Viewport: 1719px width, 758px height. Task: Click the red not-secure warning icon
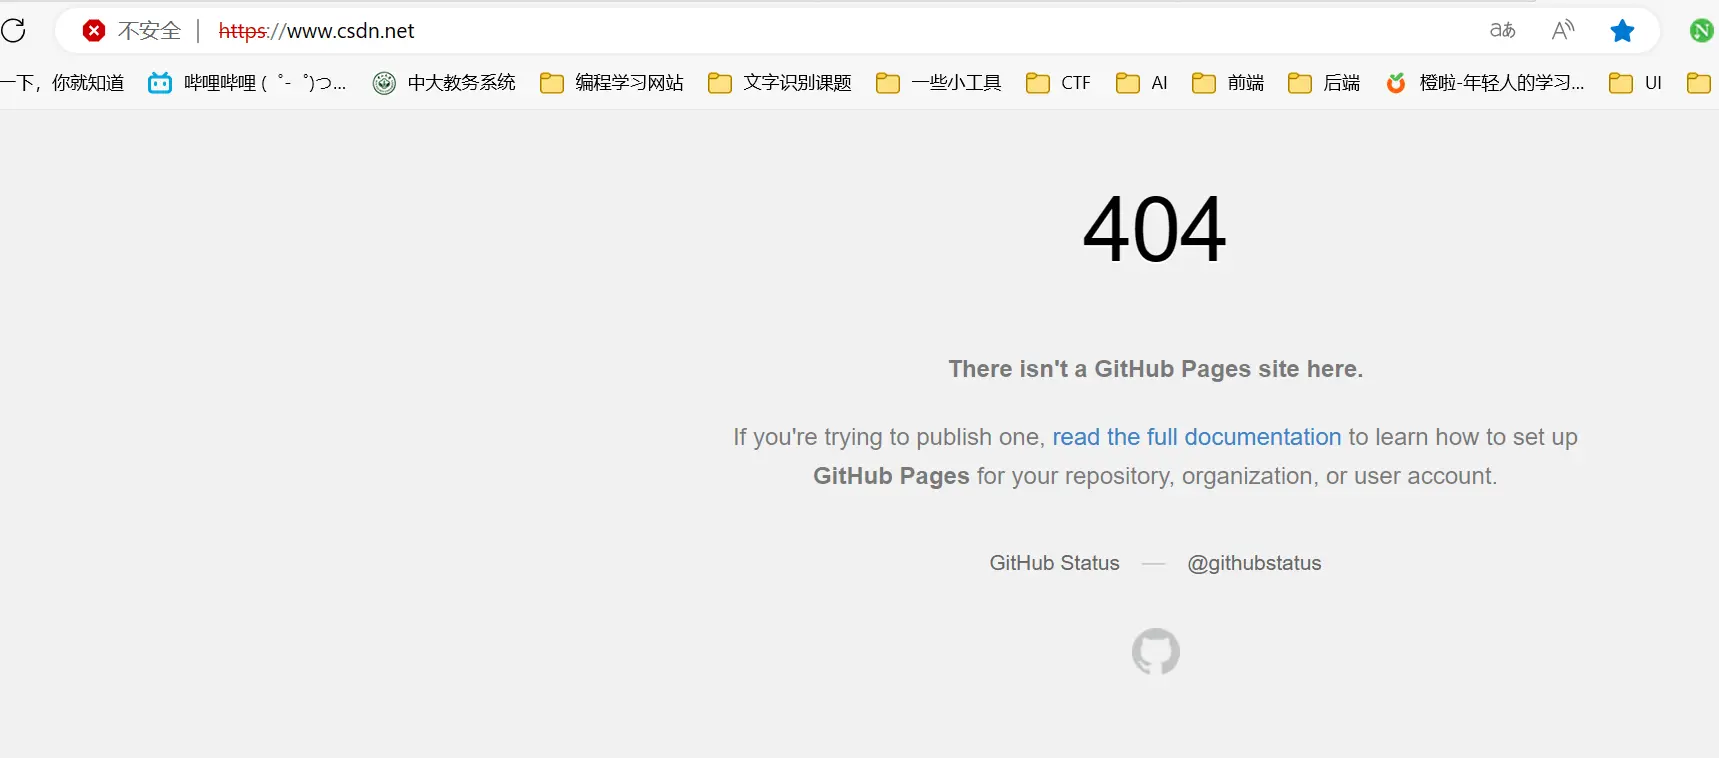point(94,30)
